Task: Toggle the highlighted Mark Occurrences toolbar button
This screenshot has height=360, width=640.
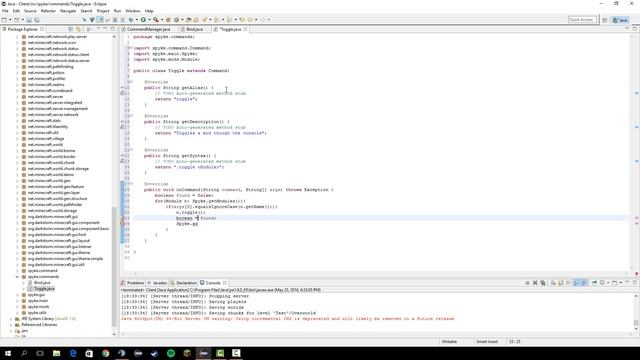Action: click(x=99, y=20)
